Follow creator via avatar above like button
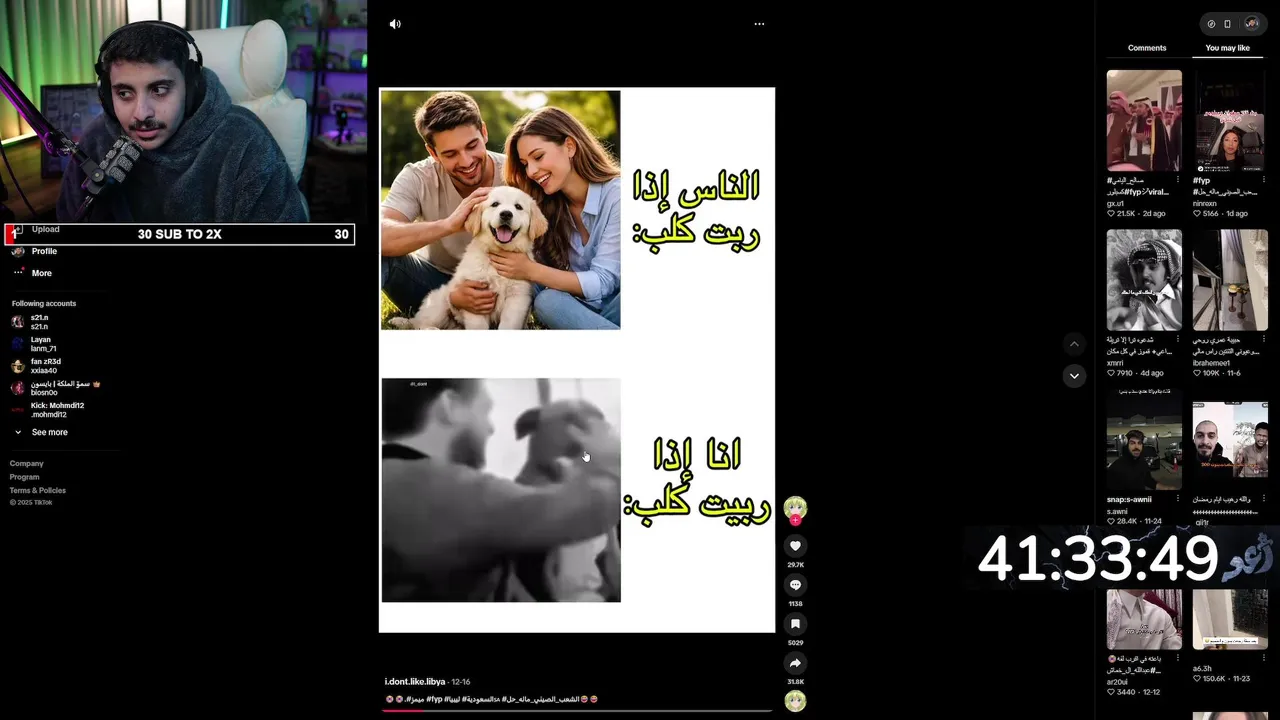 pos(795,508)
